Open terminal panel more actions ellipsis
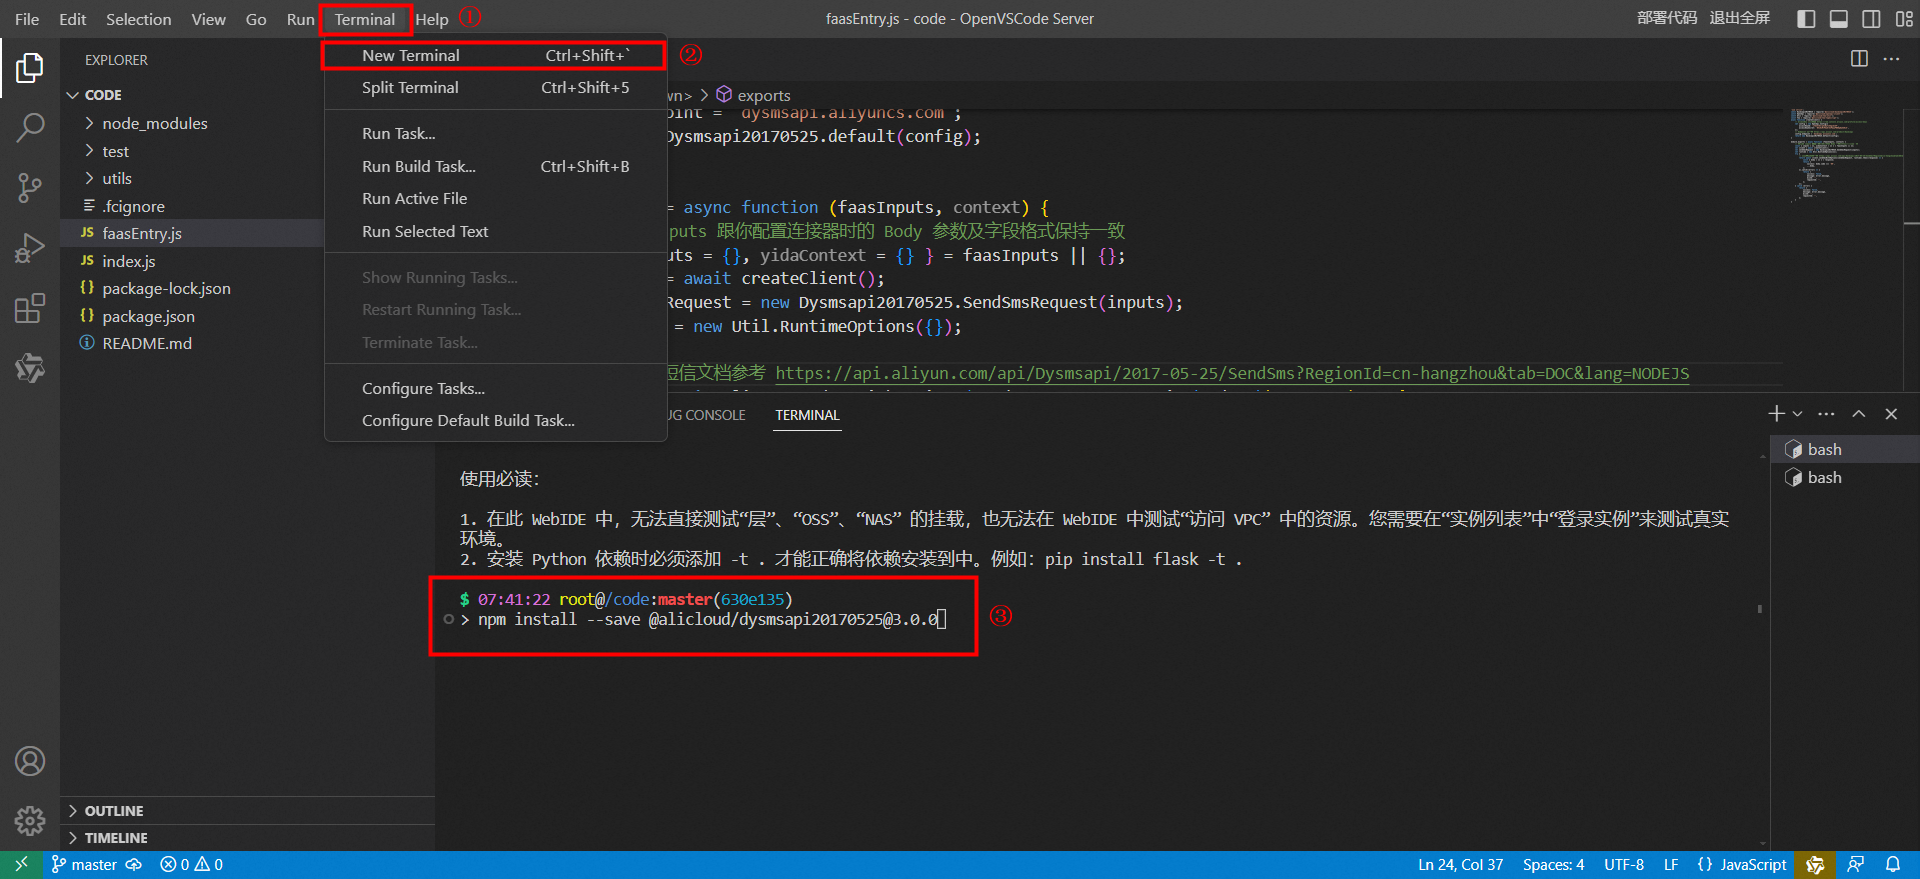The height and width of the screenshot is (879, 1920). [1826, 414]
